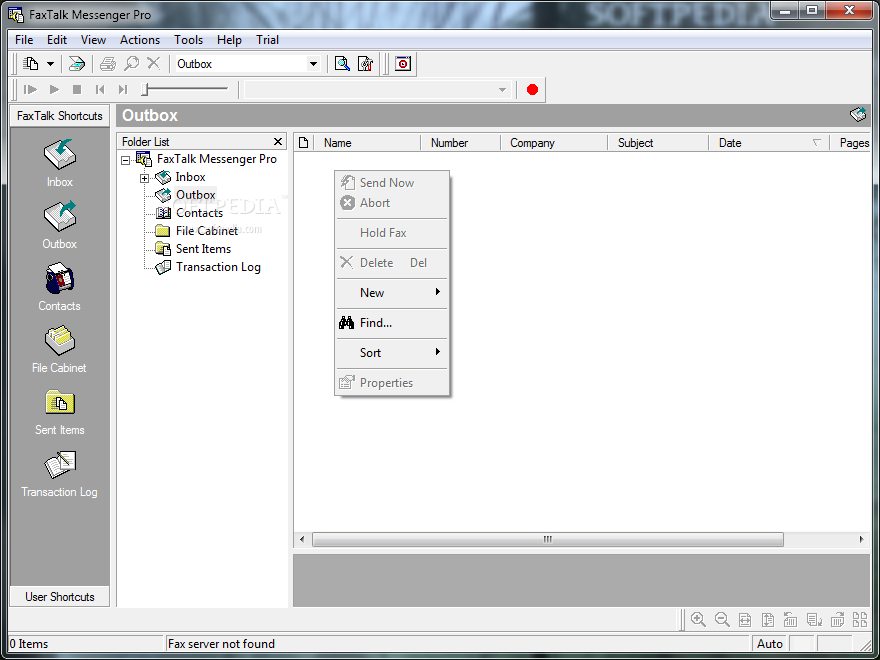Click the User Shortcuts bar button
This screenshot has width=880, height=660.
[59, 597]
